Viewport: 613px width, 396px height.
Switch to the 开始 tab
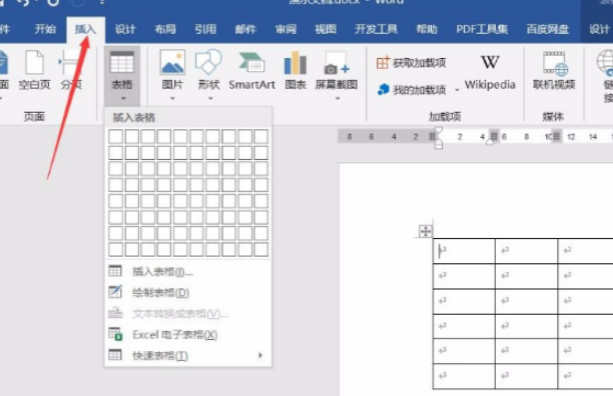point(45,29)
